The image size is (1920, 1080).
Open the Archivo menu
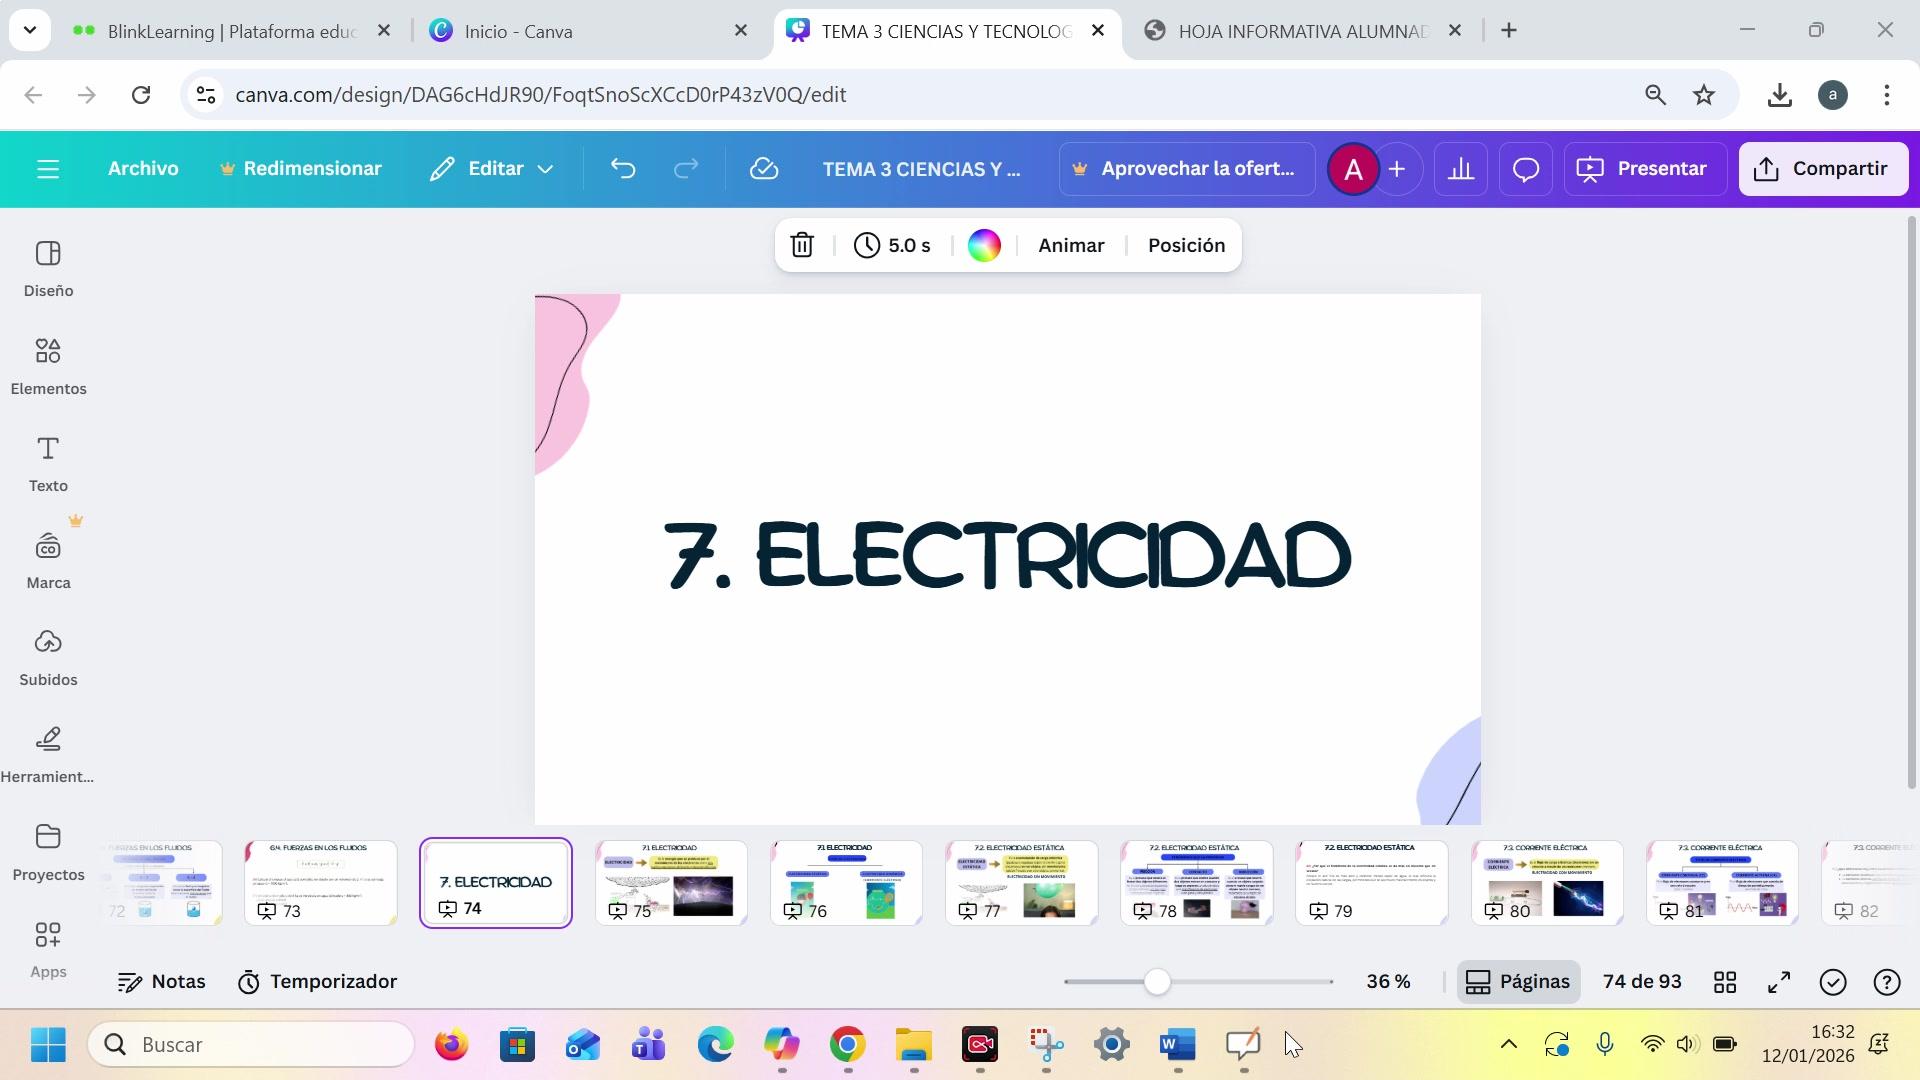143,169
